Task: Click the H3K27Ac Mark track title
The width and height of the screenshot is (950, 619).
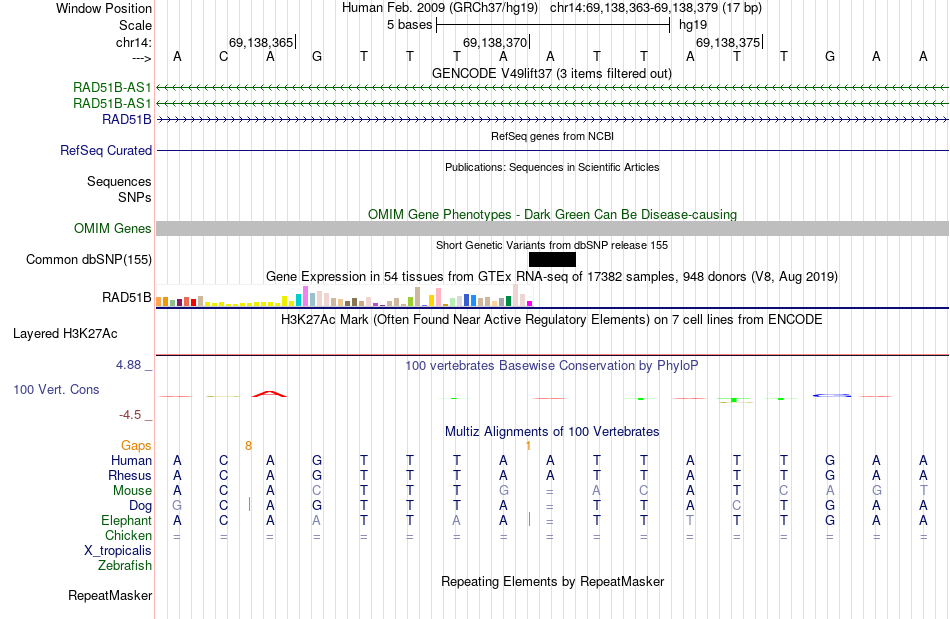Action: (552, 319)
